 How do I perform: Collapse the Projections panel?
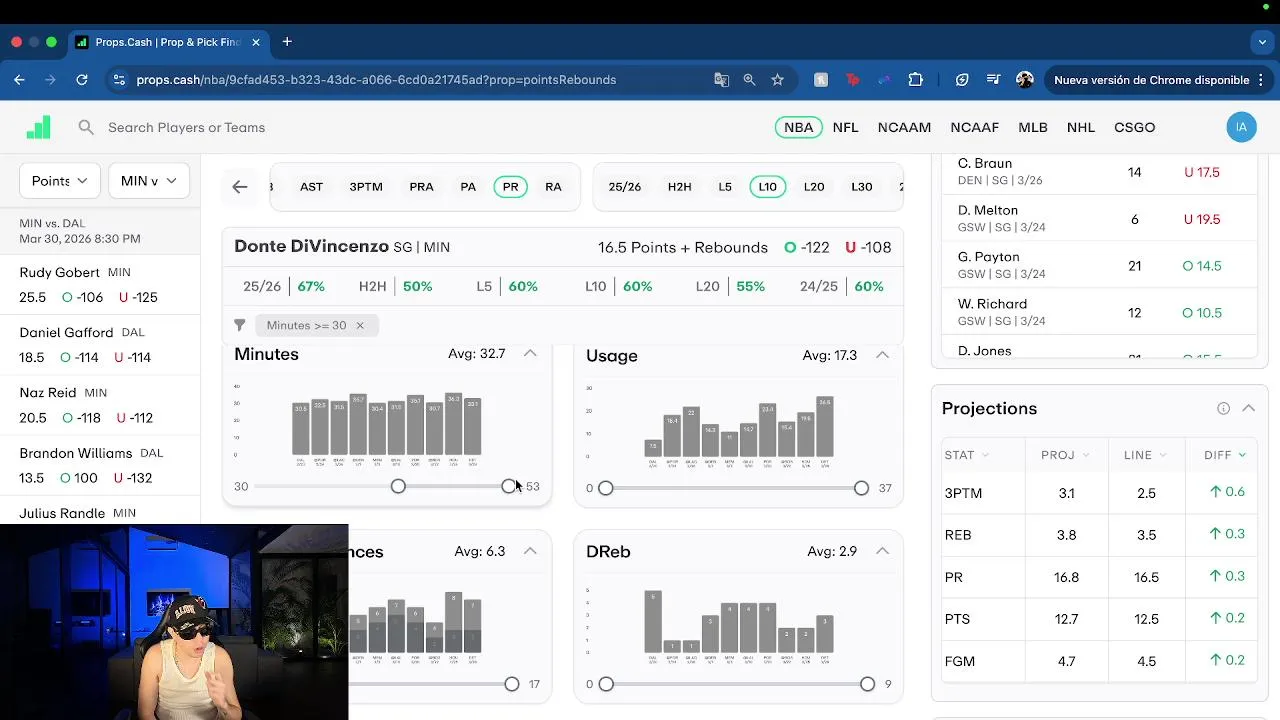1248,408
